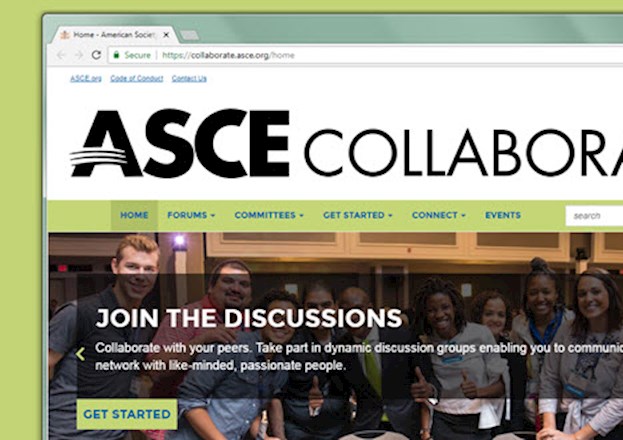Image resolution: width=623 pixels, height=440 pixels.
Task: Follow the Contact Us link
Action: point(189,78)
